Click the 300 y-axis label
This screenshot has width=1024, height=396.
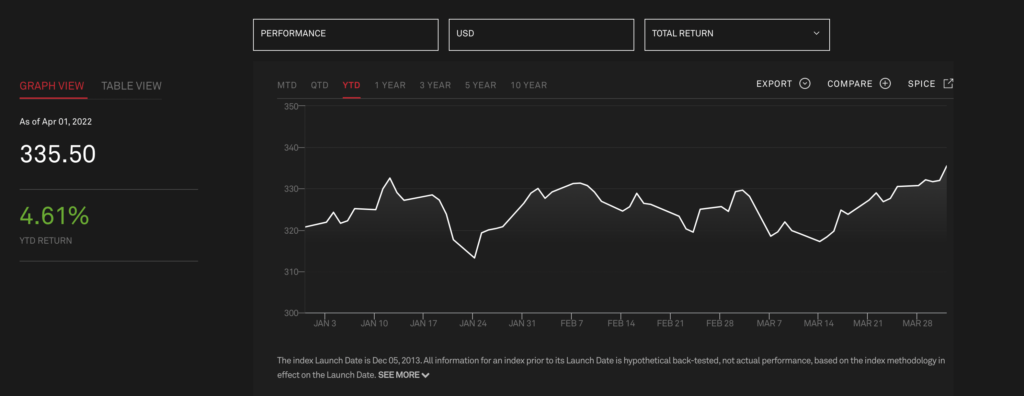pos(291,313)
